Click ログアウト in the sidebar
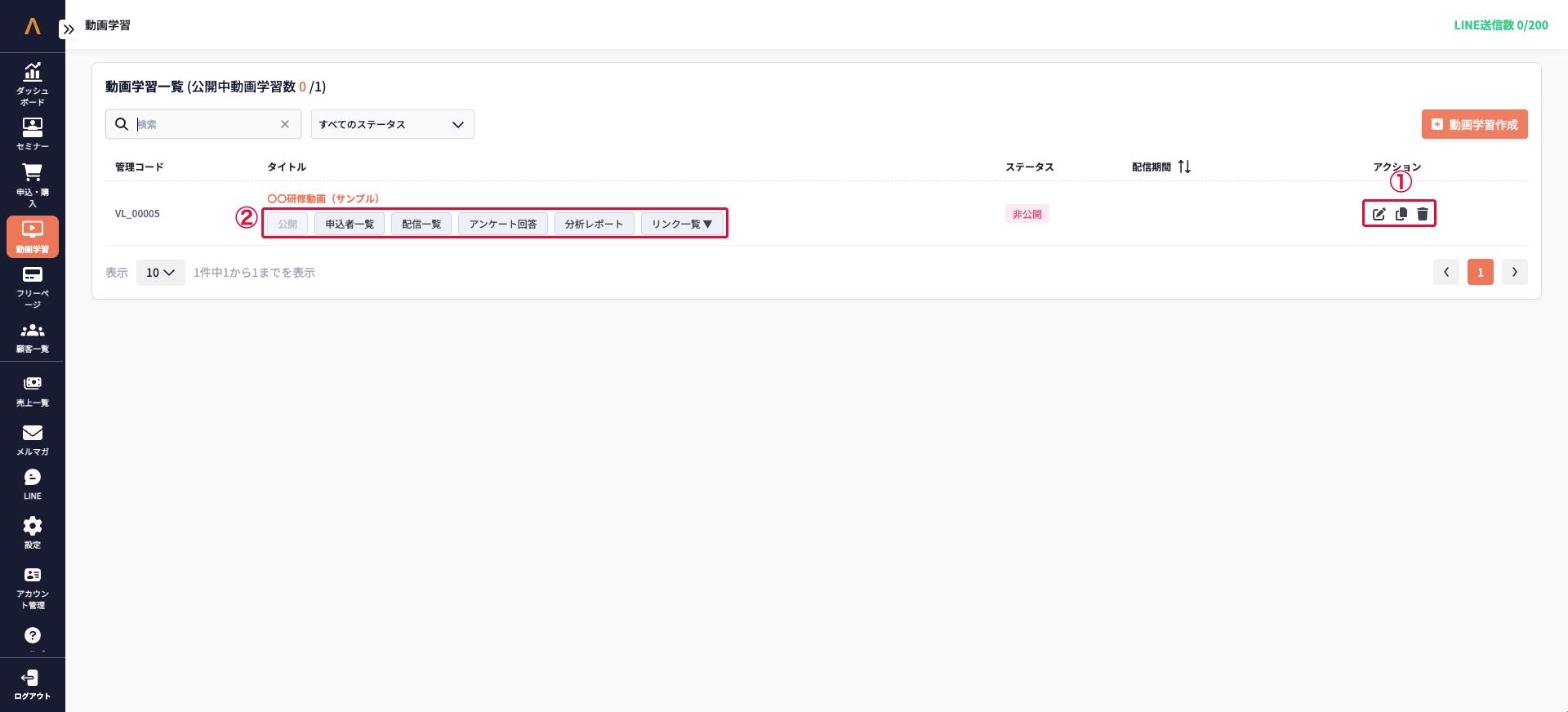 pyautogui.click(x=32, y=685)
